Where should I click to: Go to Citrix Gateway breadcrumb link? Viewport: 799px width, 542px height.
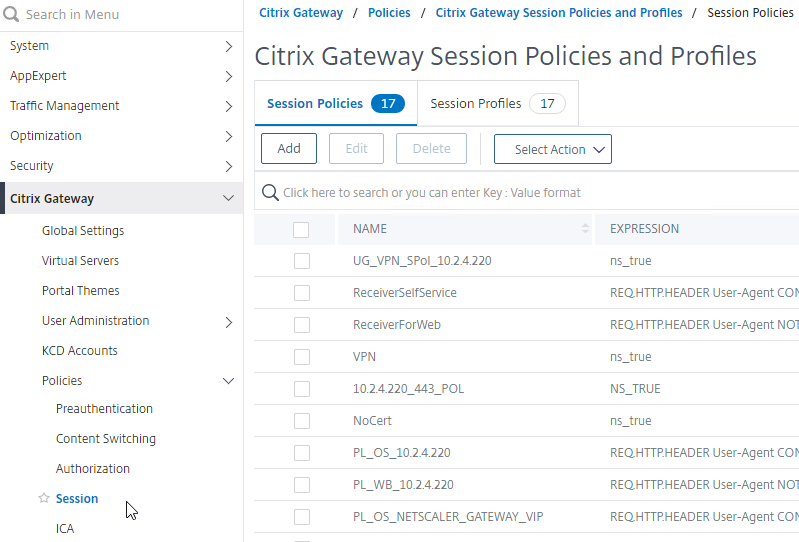[x=301, y=13]
